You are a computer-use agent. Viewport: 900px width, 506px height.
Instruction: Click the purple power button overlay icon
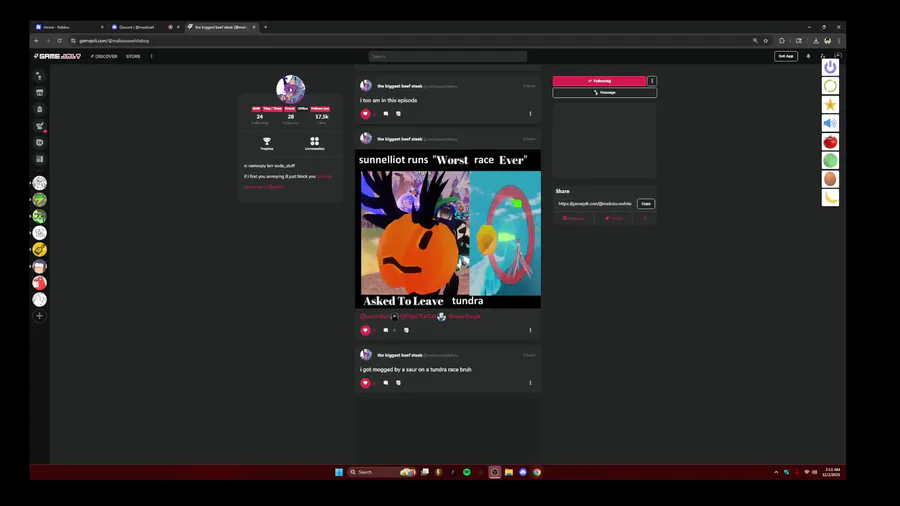coord(830,67)
